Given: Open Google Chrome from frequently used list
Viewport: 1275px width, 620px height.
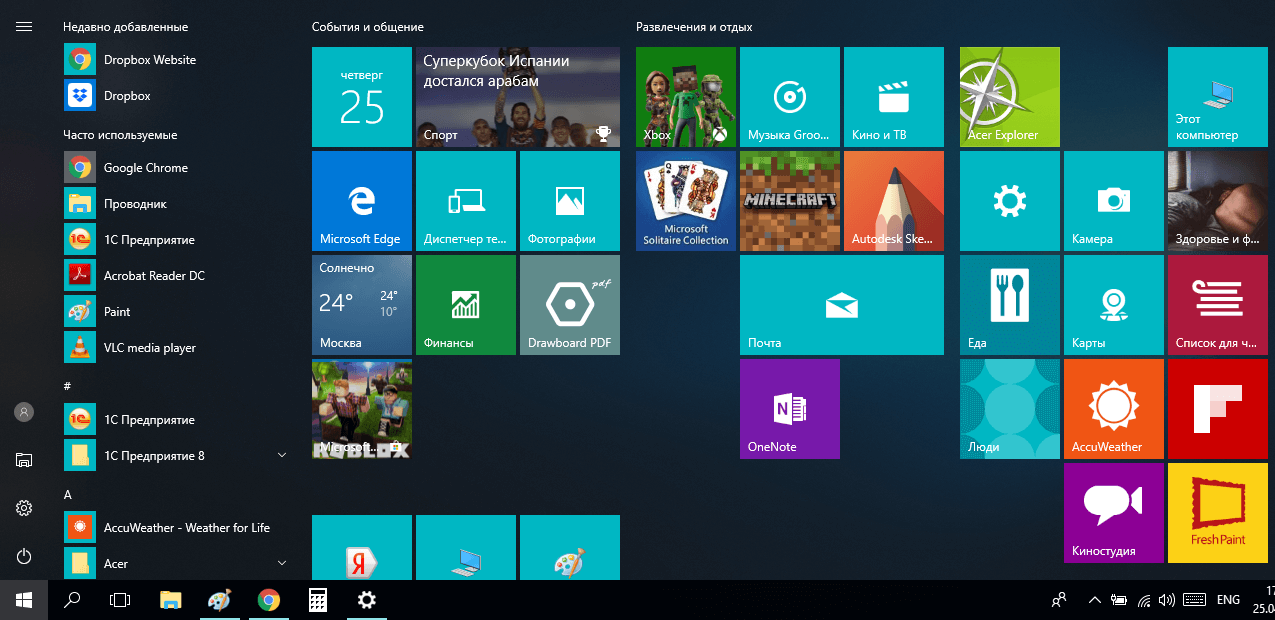Looking at the screenshot, I should click(146, 168).
